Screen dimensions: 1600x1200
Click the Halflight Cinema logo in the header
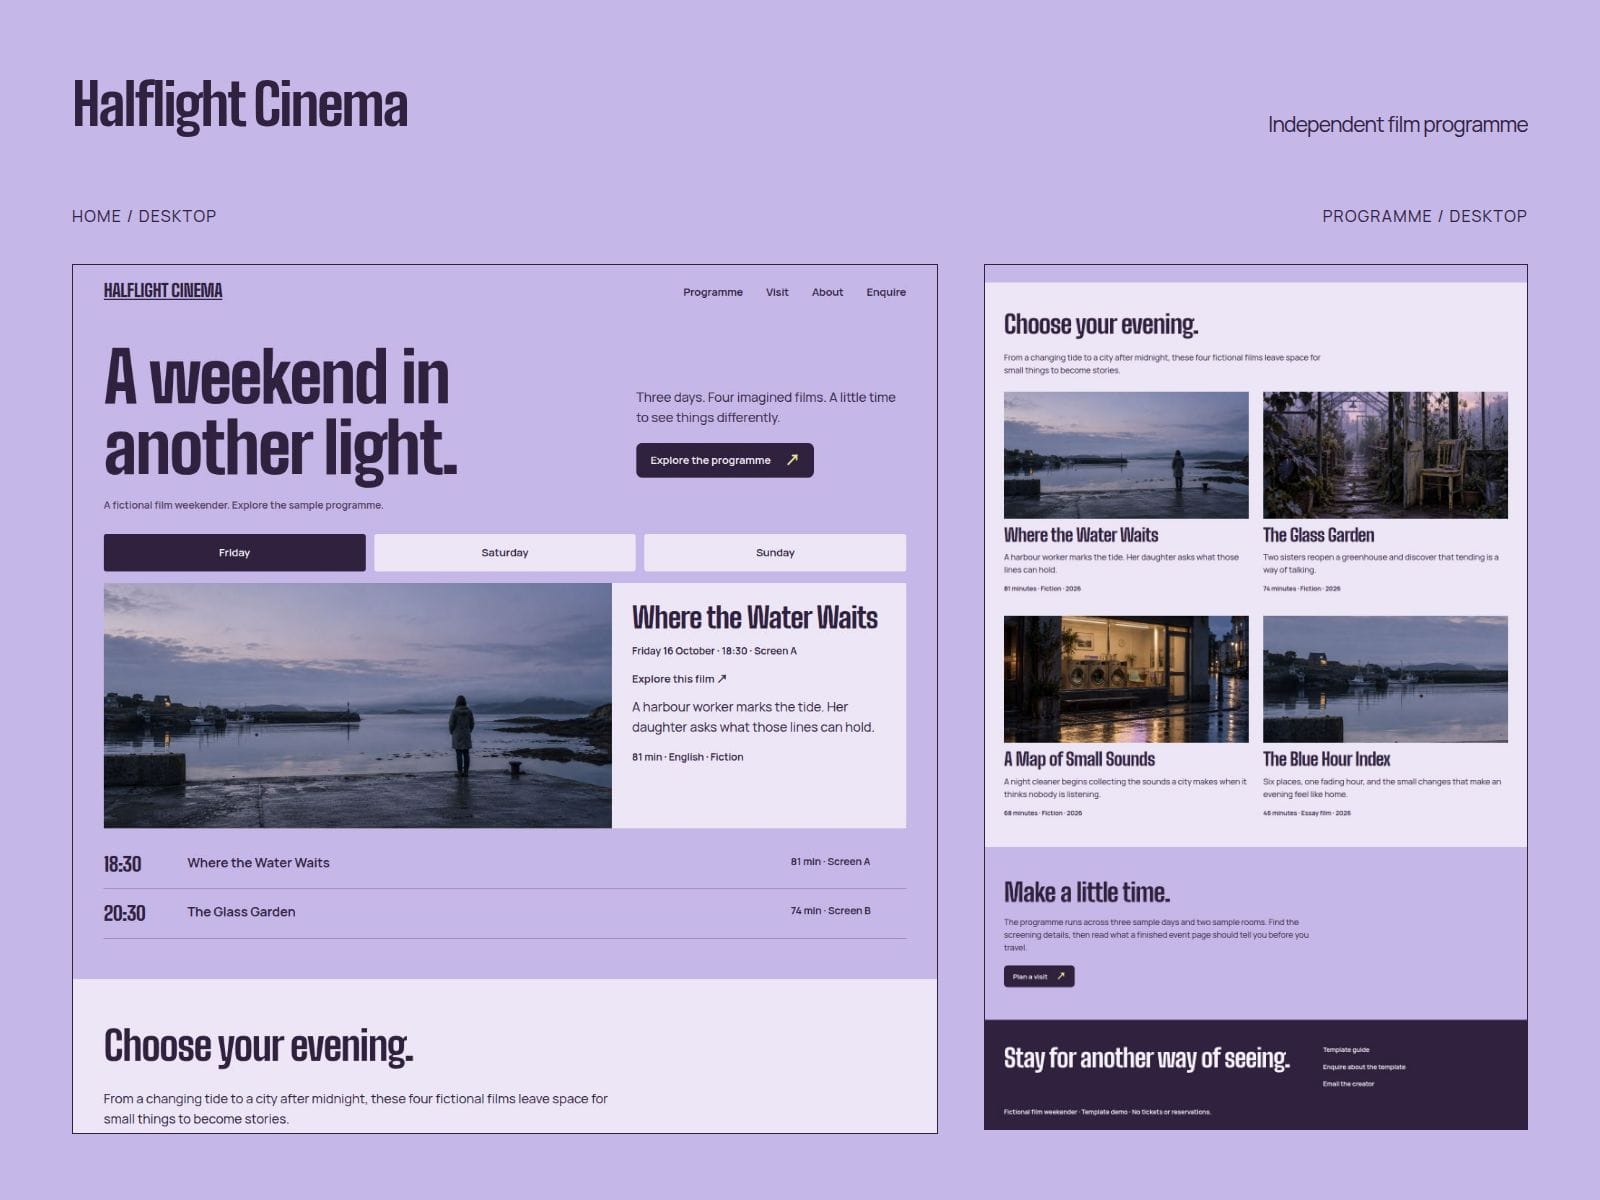pyautogui.click(x=163, y=291)
